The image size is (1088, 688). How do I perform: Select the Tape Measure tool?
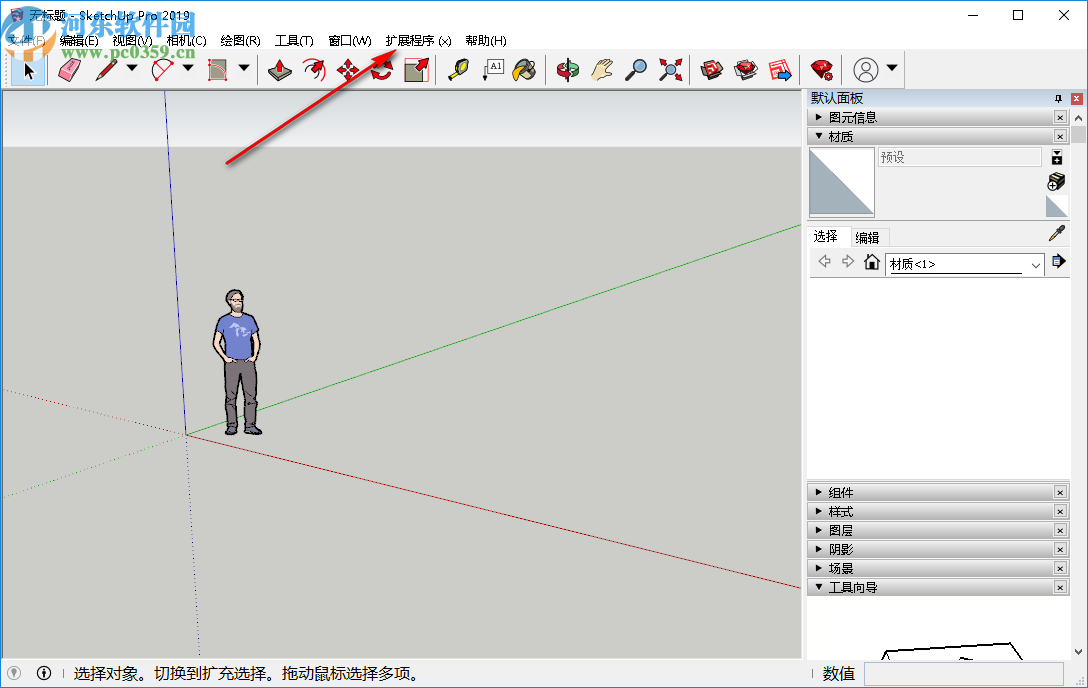pyautogui.click(x=458, y=70)
